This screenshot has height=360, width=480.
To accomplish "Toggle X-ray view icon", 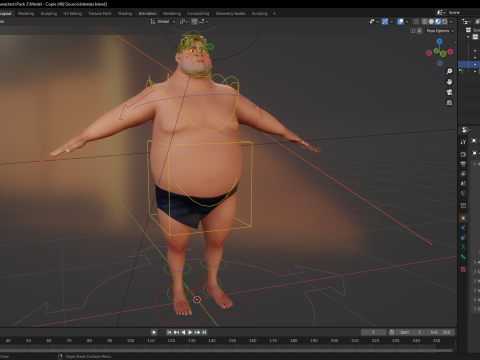I will coord(416,21).
